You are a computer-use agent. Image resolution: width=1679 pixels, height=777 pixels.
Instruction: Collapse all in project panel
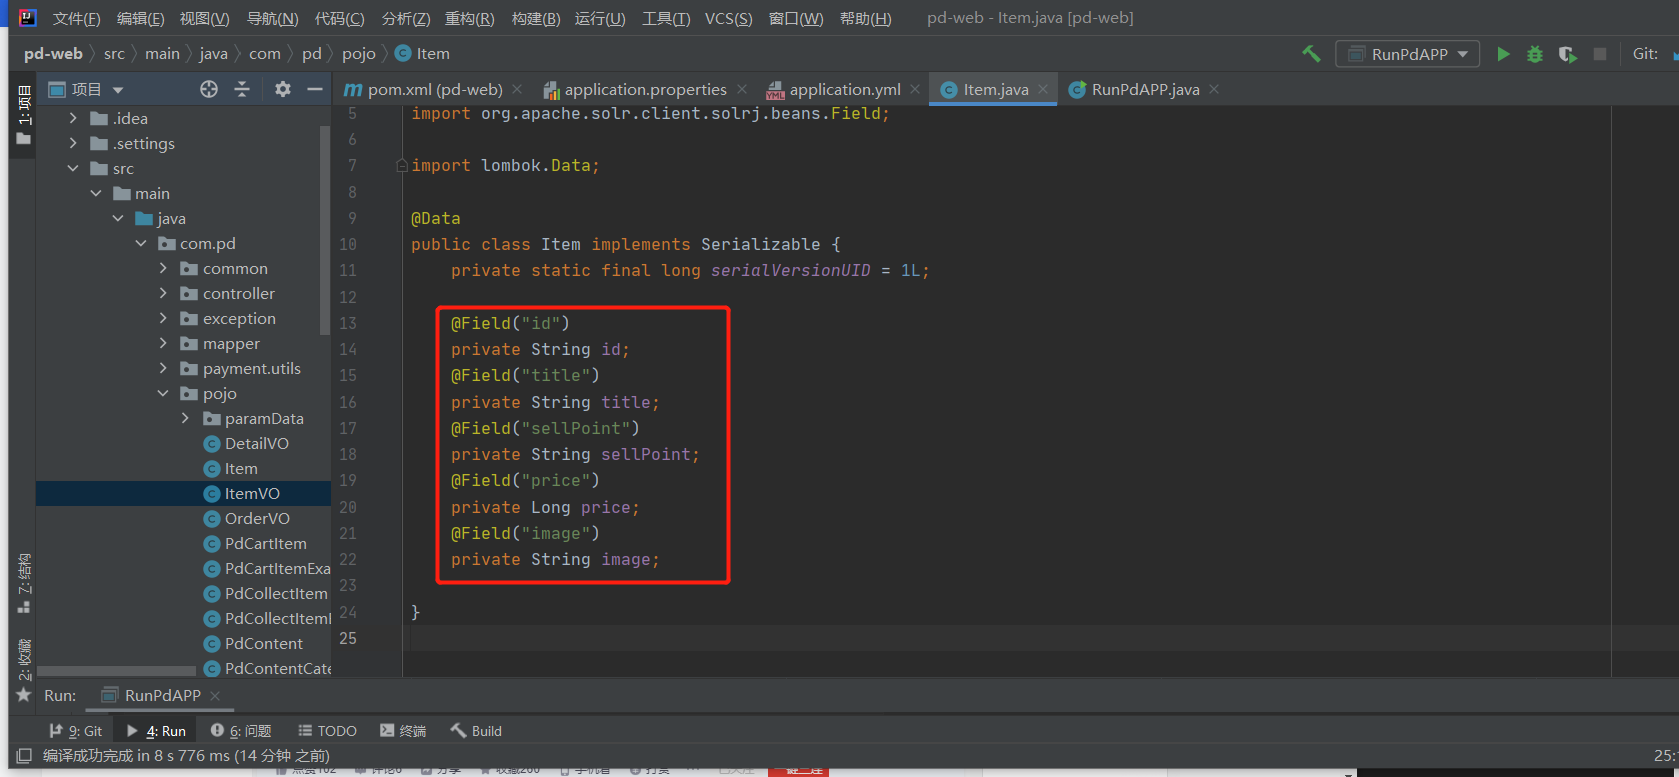(x=242, y=89)
